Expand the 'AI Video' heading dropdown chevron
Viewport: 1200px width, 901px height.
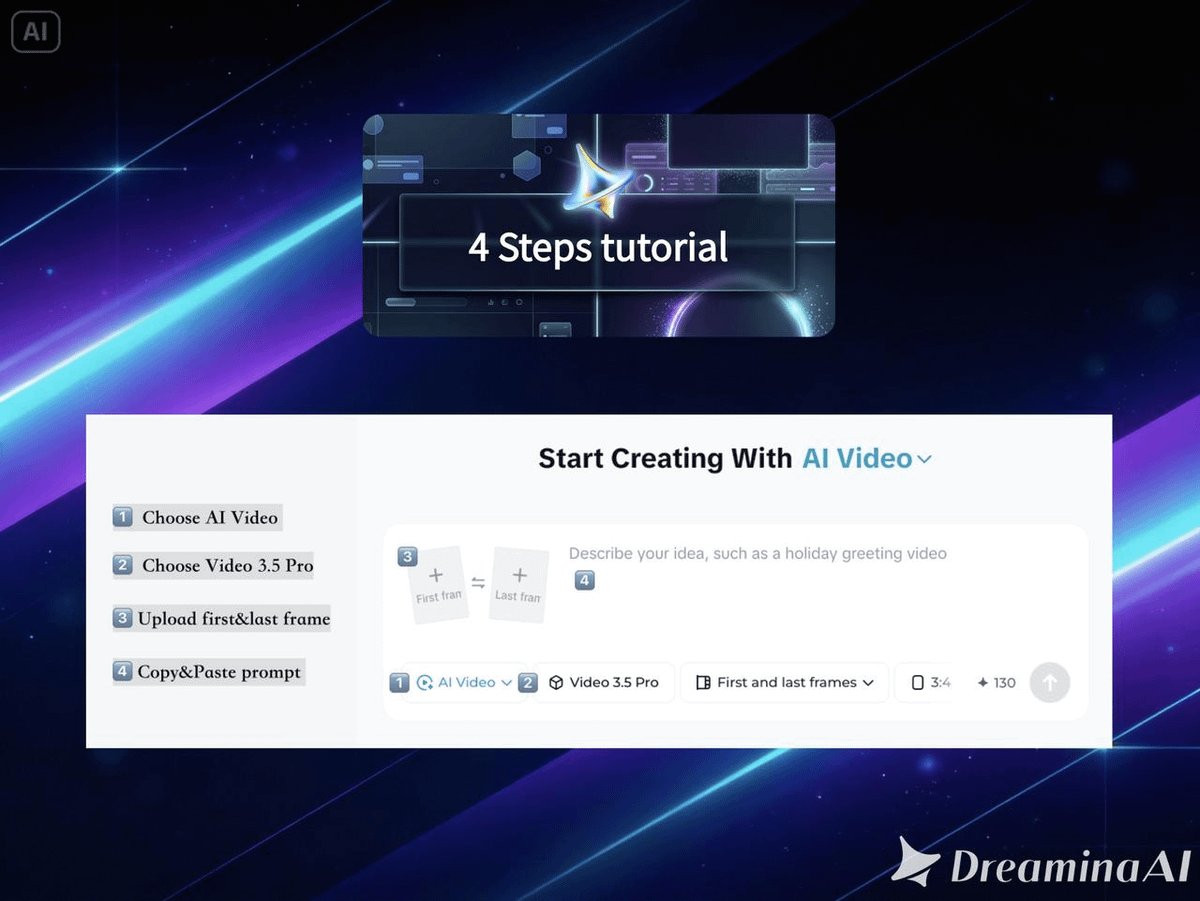[x=924, y=460]
